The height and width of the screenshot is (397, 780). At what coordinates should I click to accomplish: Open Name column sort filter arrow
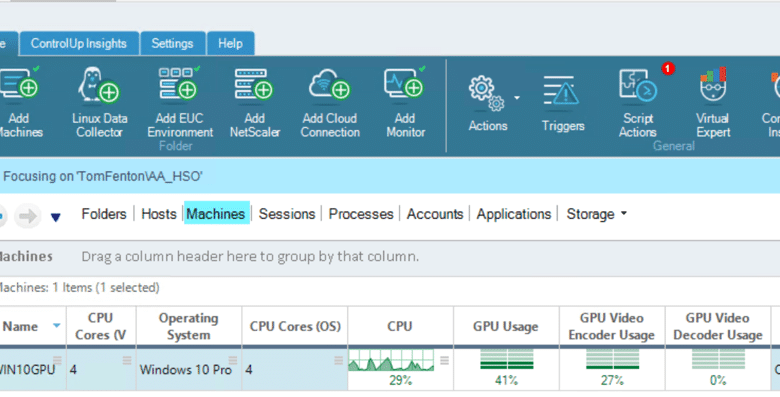pos(57,325)
